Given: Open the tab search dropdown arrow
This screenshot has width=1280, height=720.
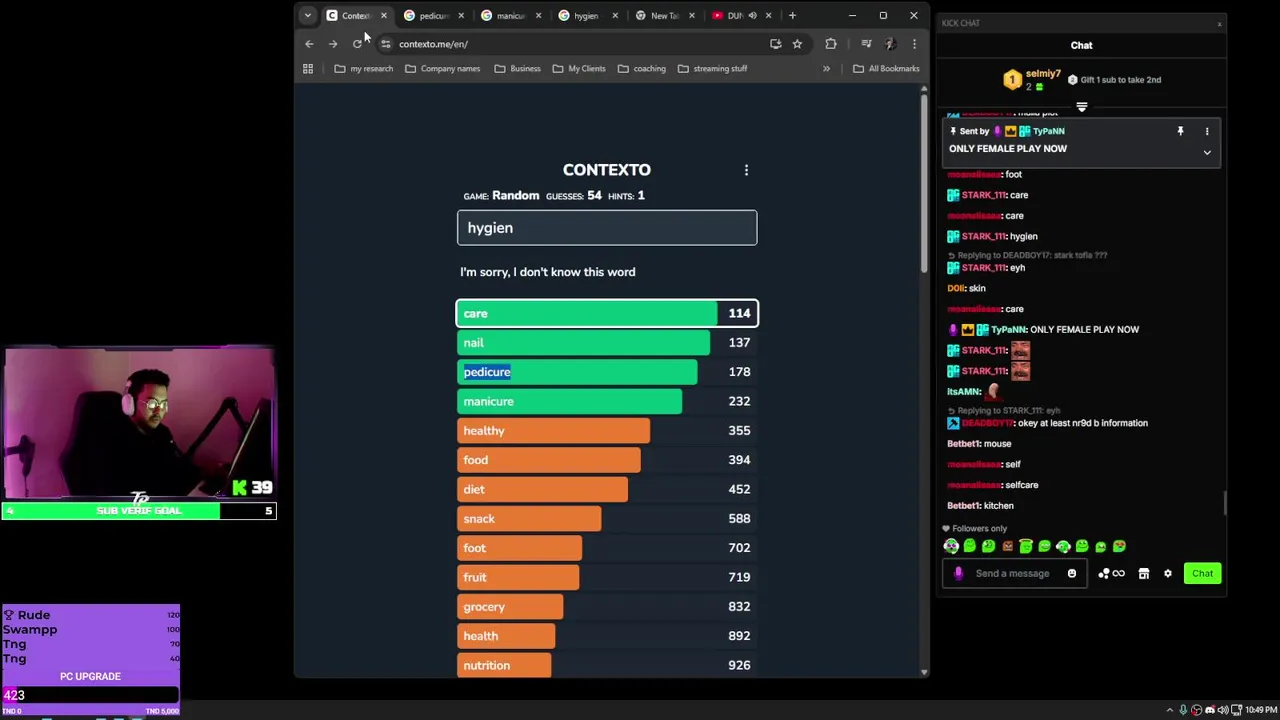Looking at the screenshot, I should pyautogui.click(x=308, y=15).
